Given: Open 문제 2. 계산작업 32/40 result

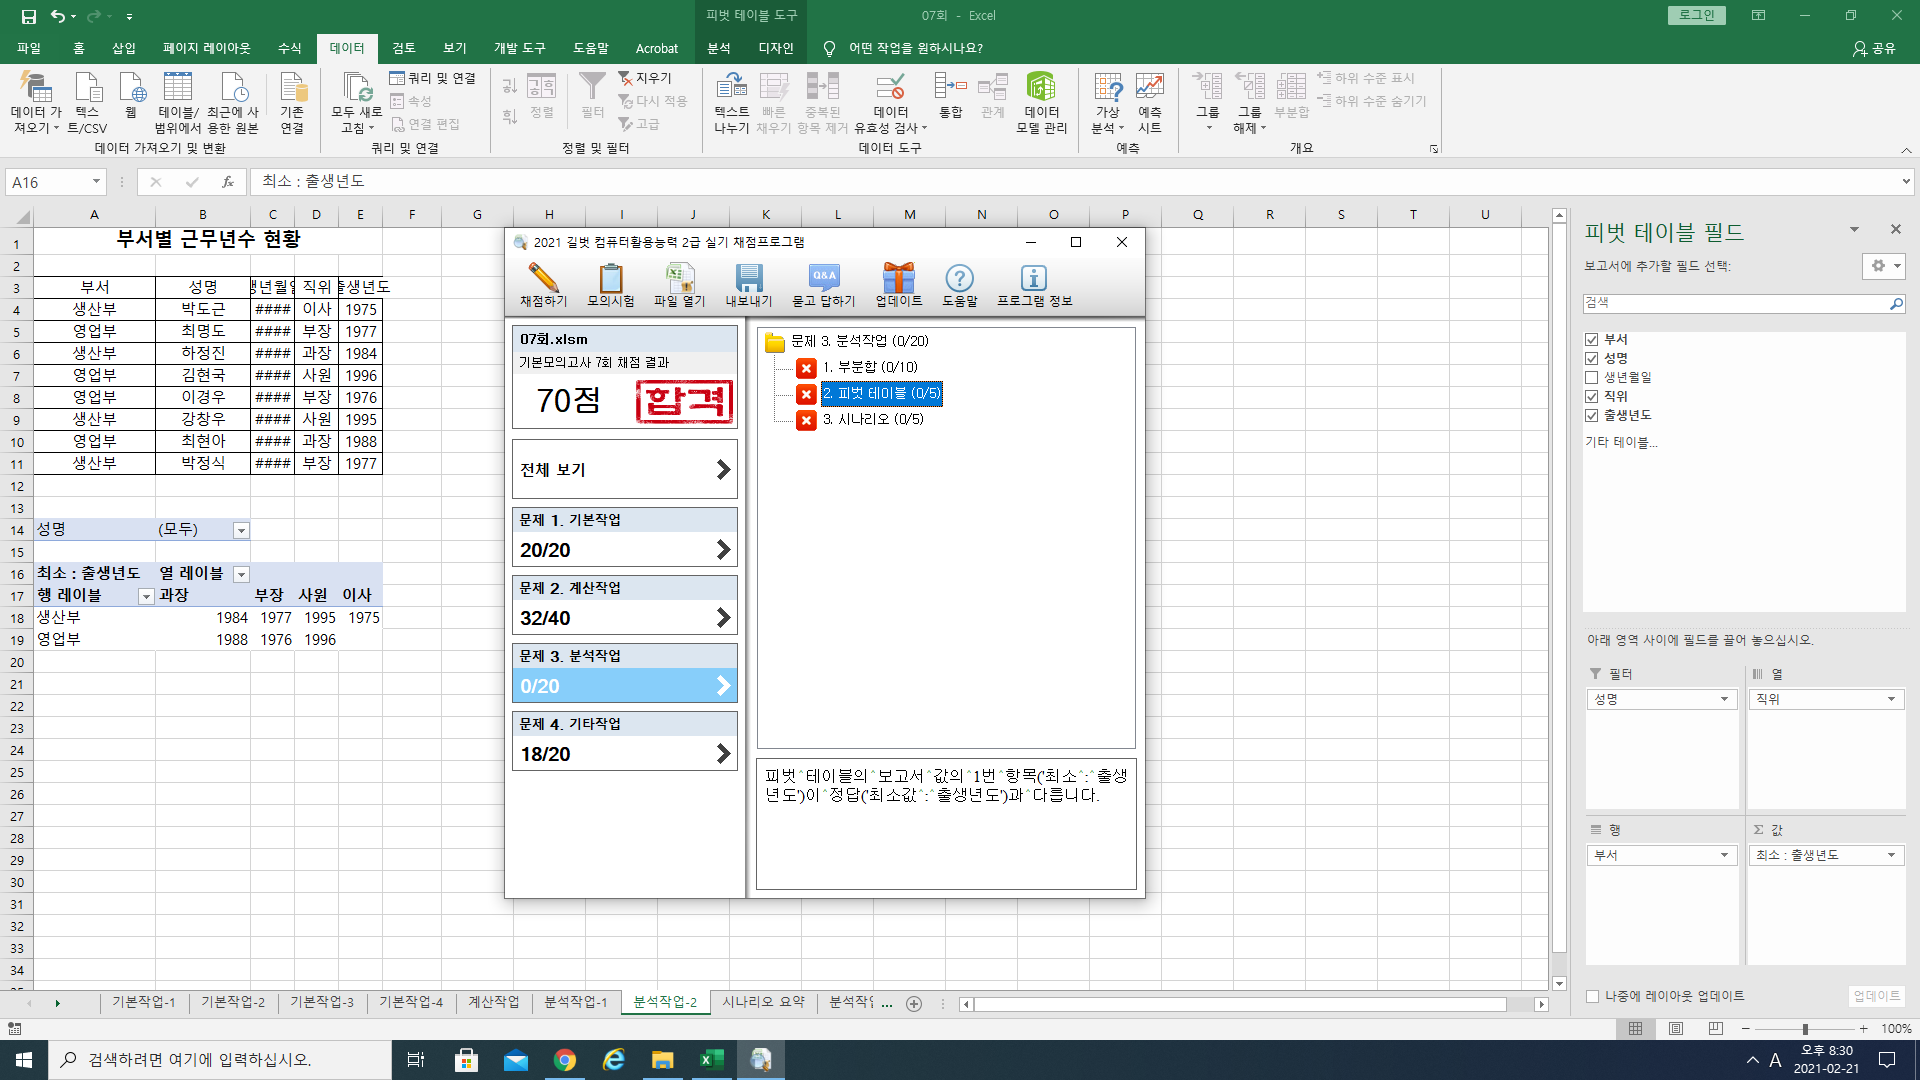Looking at the screenshot, I should (x=625, y=606).
